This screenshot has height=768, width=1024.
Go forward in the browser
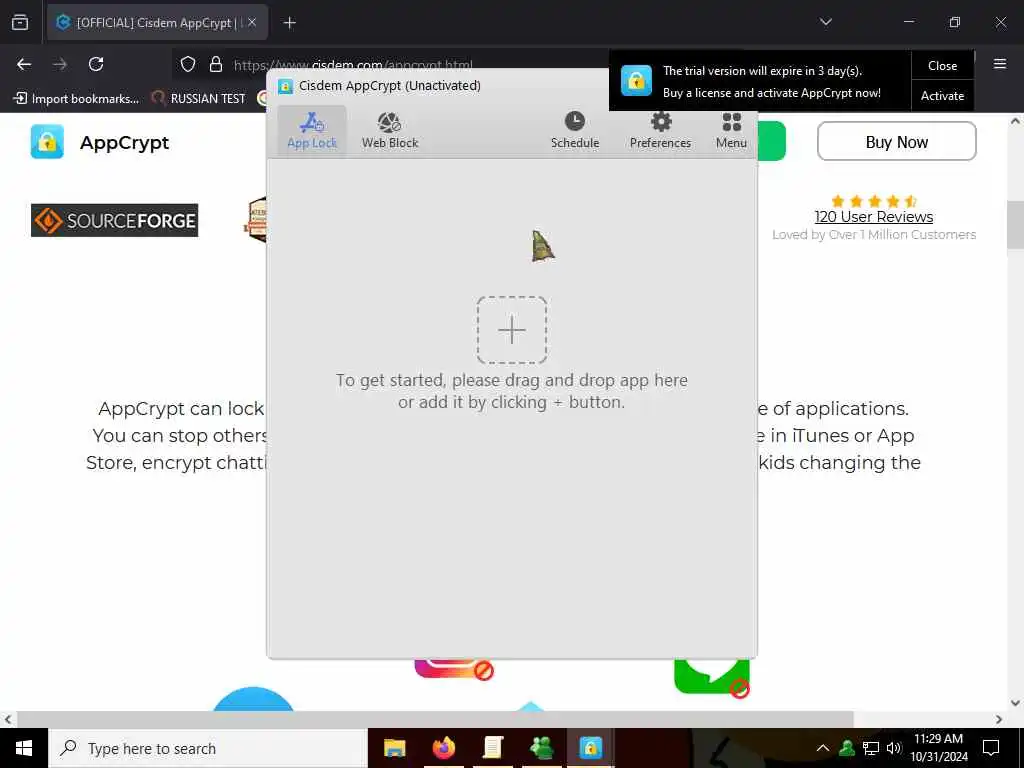click(60, 64)
